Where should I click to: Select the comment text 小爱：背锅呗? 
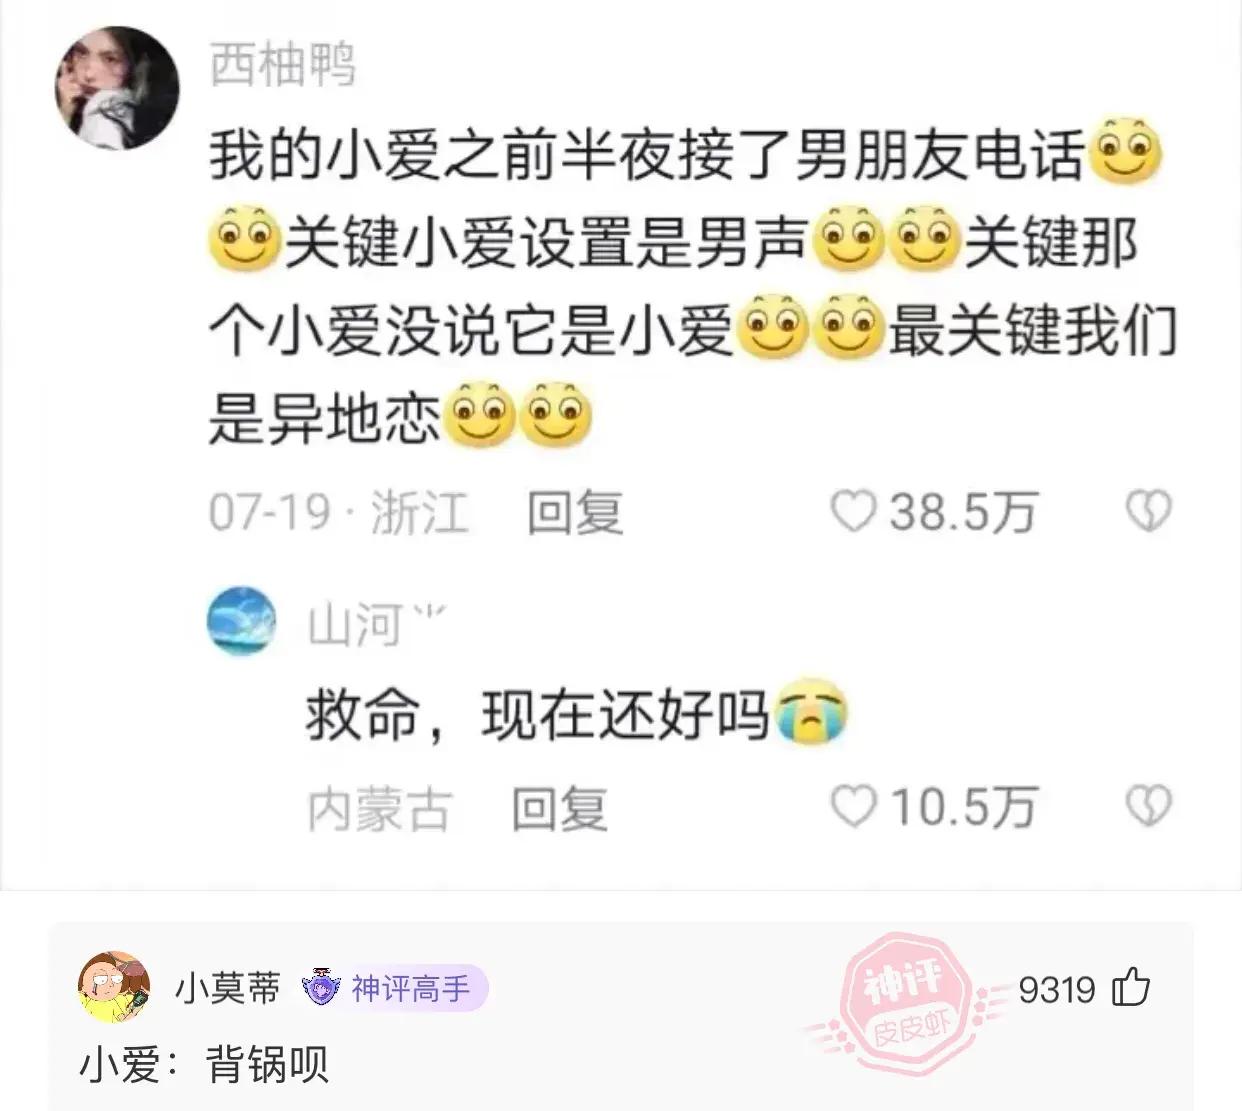coord(204,1066)
